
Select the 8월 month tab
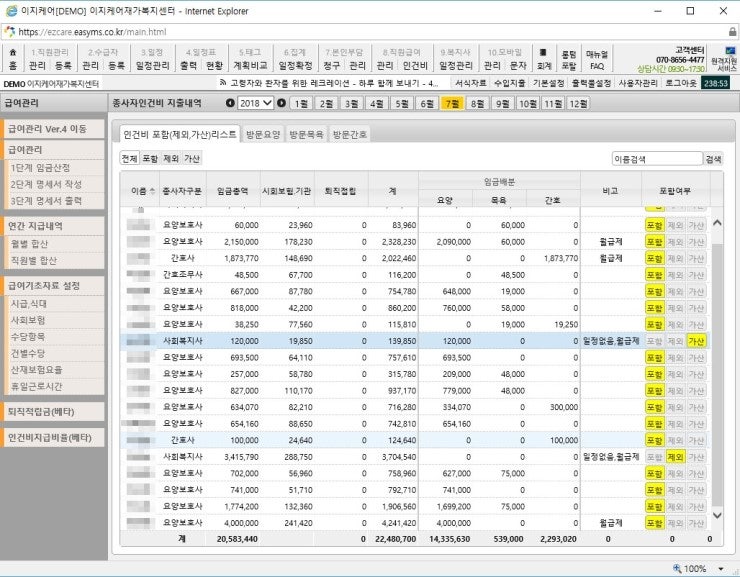477,103
